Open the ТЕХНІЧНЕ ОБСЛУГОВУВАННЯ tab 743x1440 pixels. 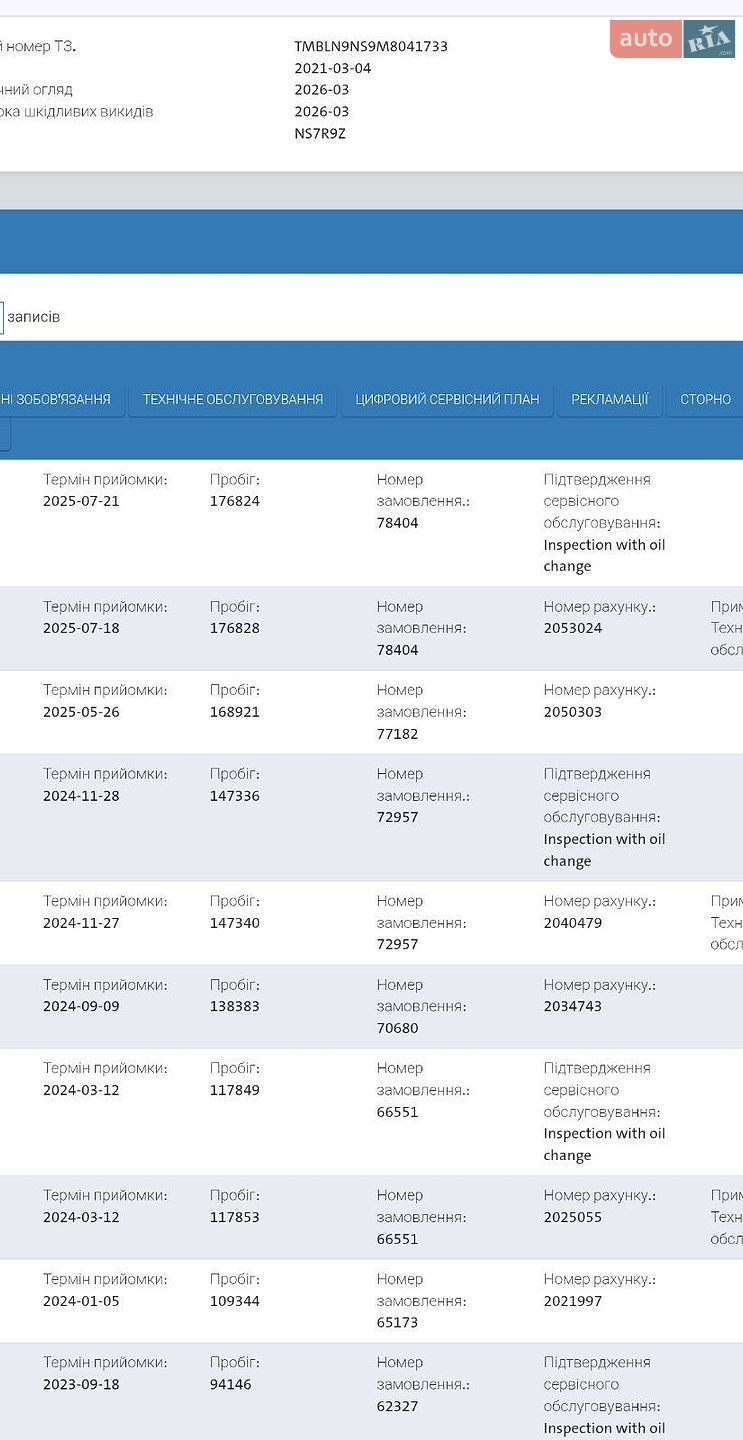[x=232, y=399]
